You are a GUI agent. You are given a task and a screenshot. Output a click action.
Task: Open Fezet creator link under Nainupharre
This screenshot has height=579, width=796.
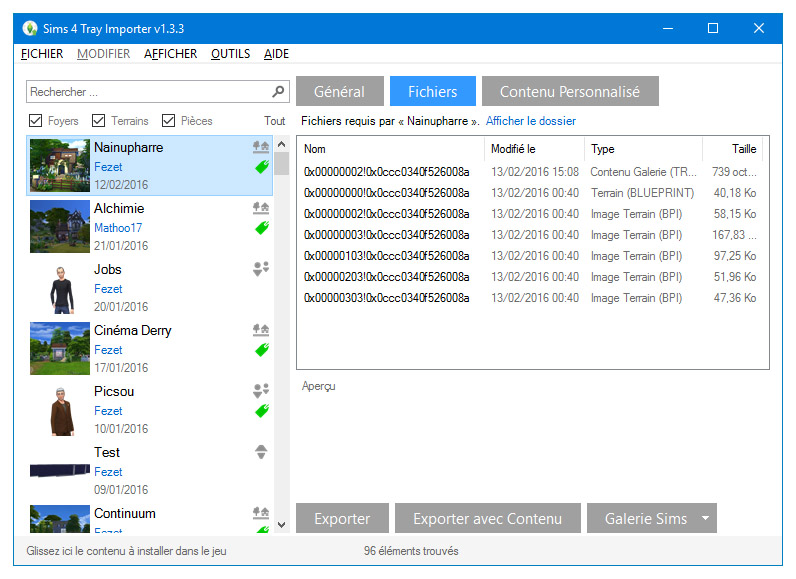pyautogui.click(x=108, y=167)
